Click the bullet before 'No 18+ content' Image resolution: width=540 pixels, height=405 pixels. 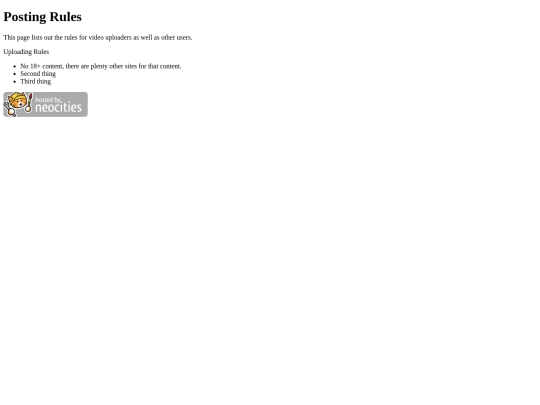click(x=14, y=66)
